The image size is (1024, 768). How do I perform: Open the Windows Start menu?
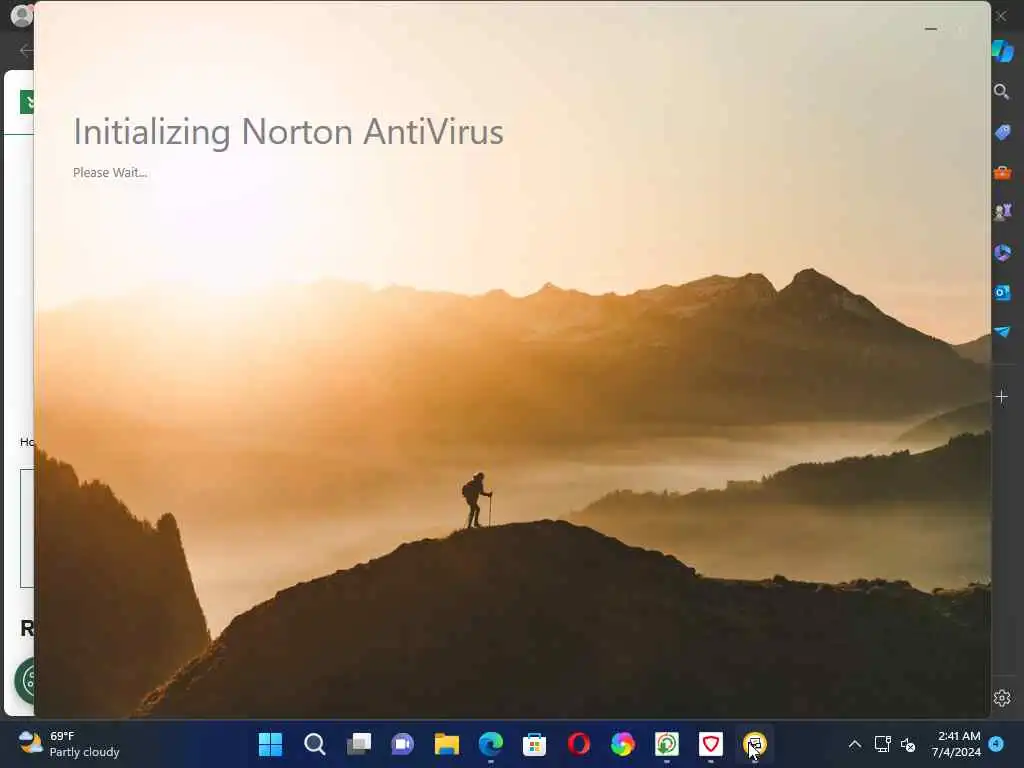pyautogui.click(x=270, y=744)
